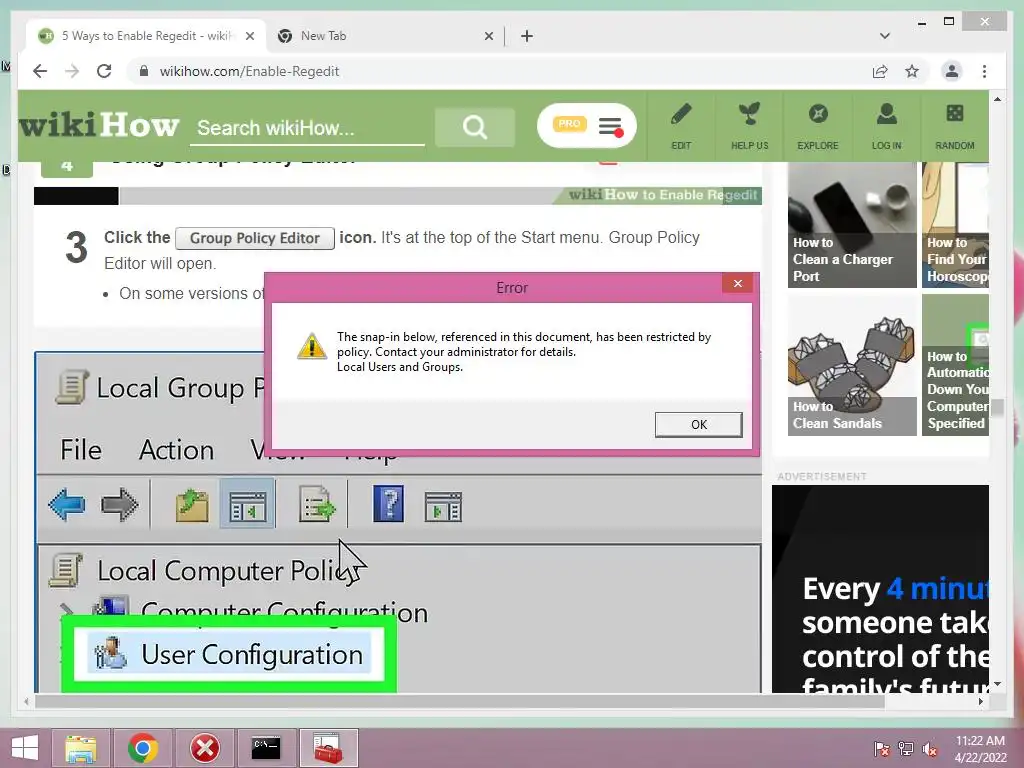This screenshot has height=768, width=1024.
Task: Reload the wikiHow page
Action: tap(104, 71)
